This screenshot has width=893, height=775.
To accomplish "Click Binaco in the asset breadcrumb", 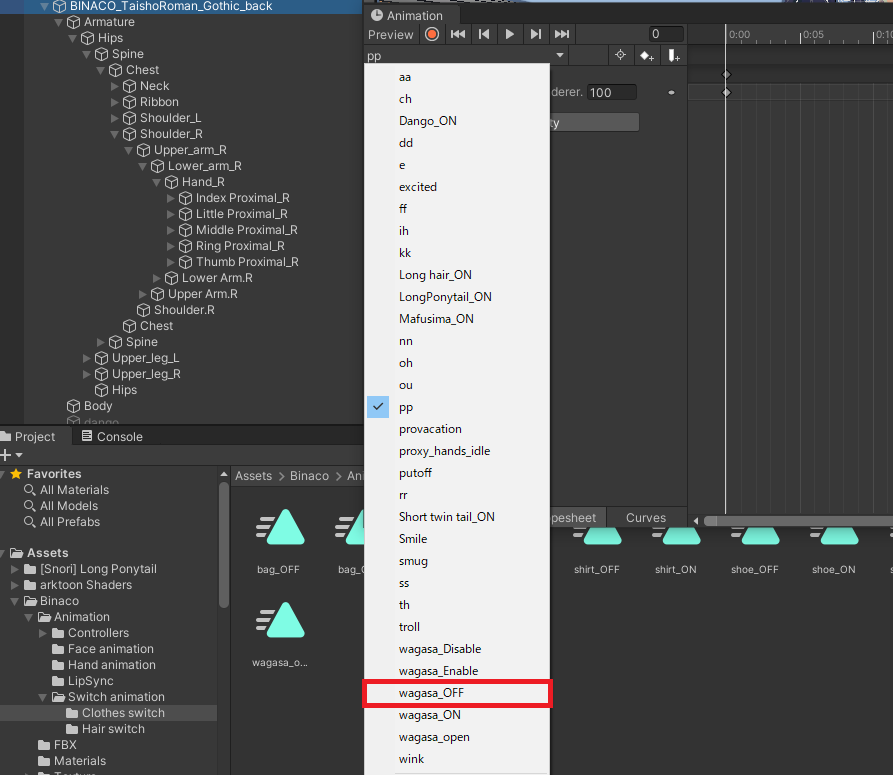I will coord(309,476).
